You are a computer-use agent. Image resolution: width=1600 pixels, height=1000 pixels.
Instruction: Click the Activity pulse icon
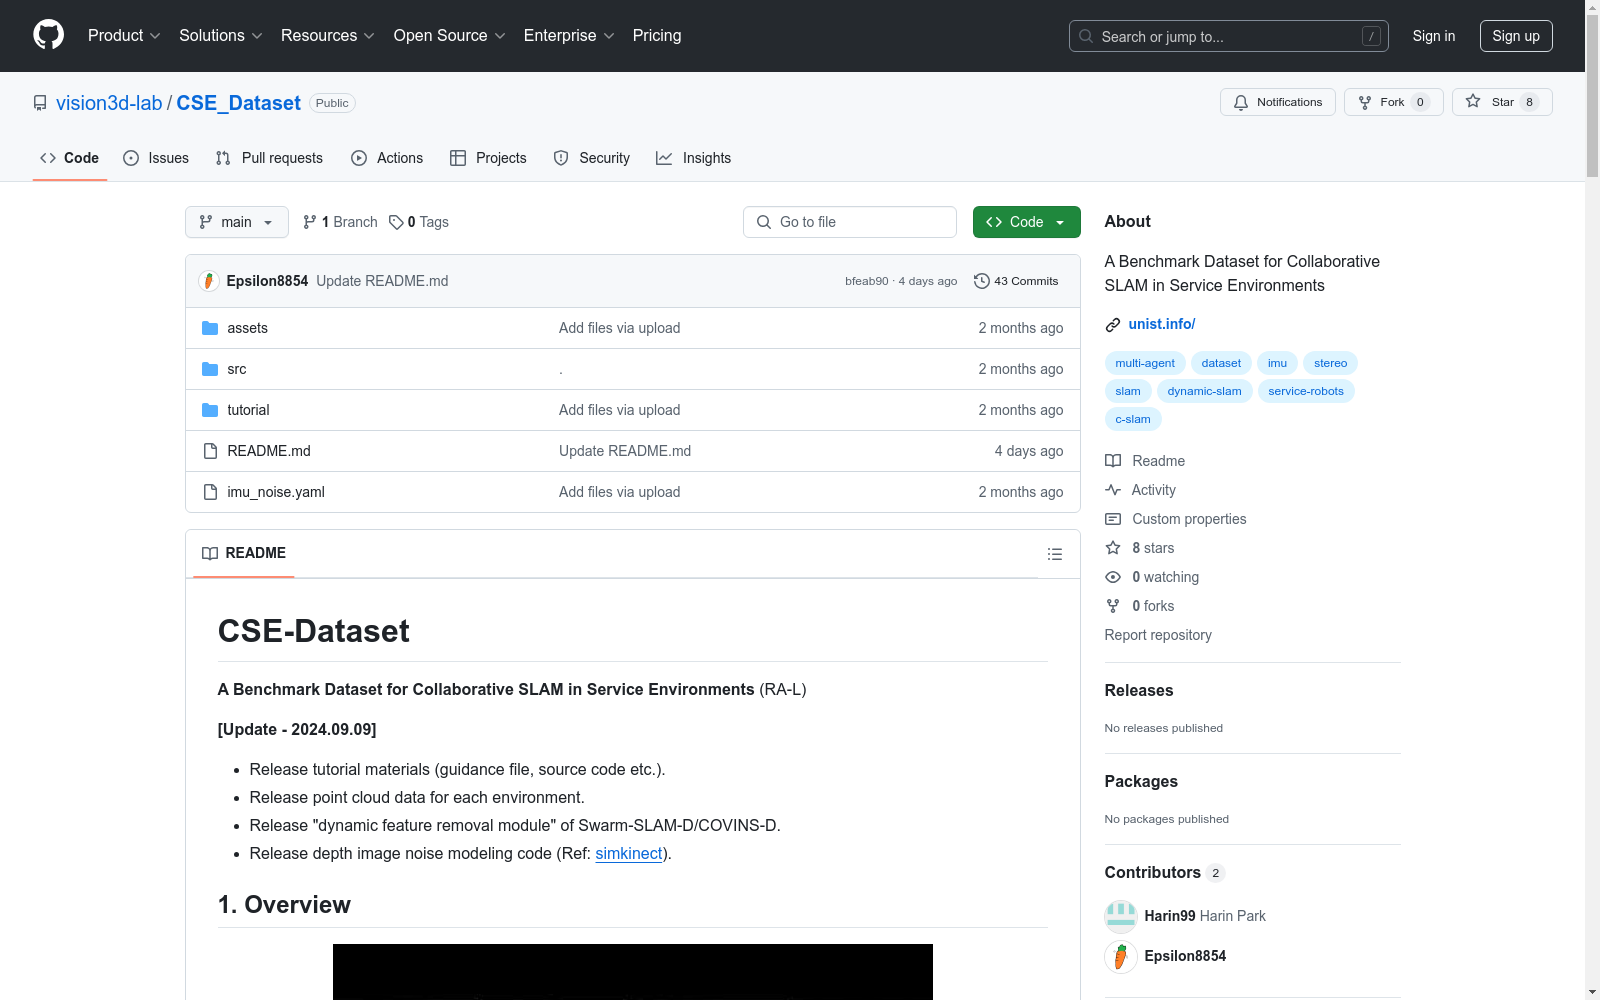coord(1113,490)
